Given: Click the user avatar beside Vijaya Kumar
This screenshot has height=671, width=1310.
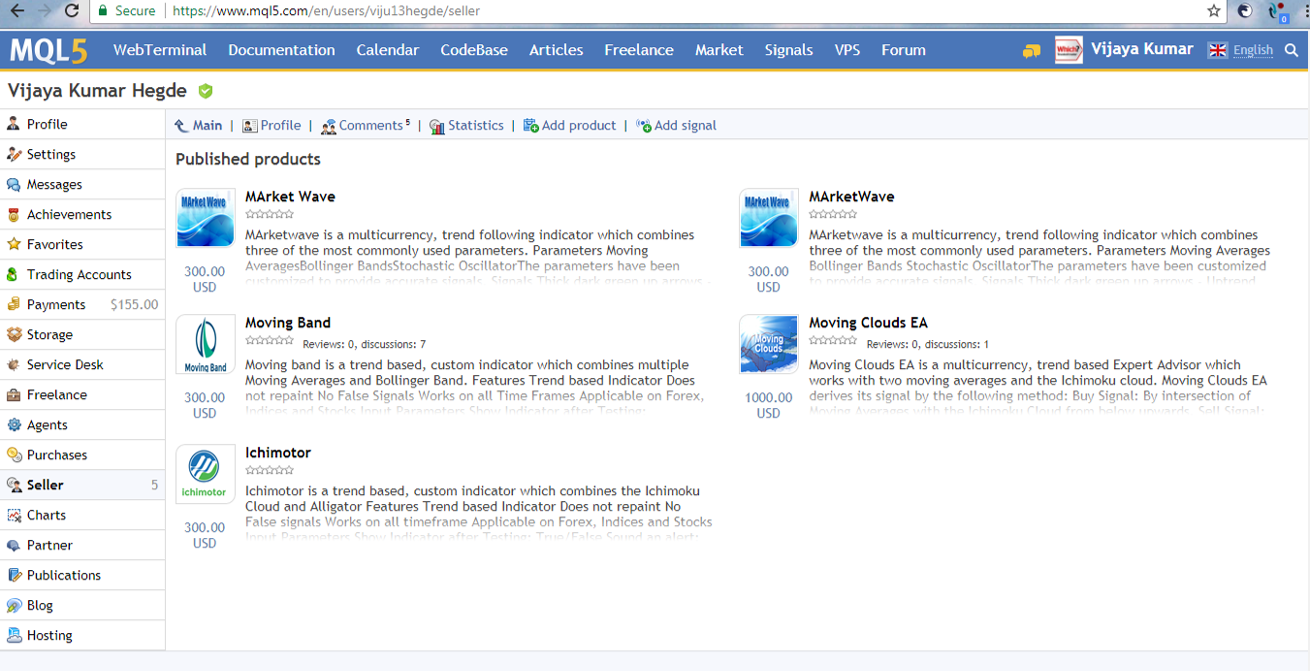Looking at the screenshot, I should point(1068,50).
